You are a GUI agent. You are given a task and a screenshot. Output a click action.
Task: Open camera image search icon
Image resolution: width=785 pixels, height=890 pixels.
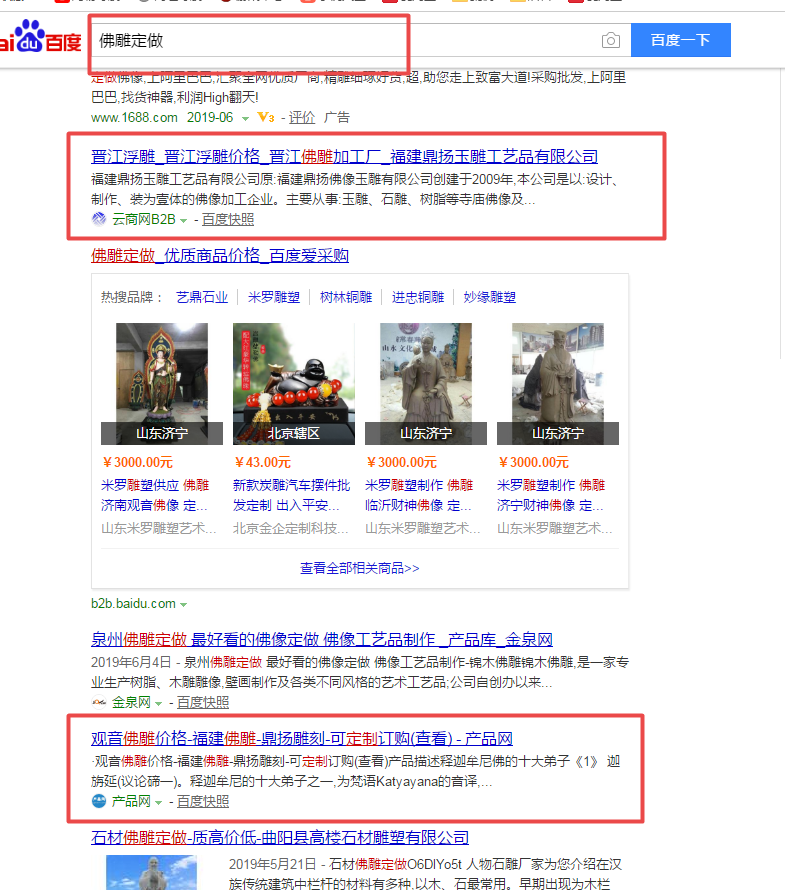(611, 40)
